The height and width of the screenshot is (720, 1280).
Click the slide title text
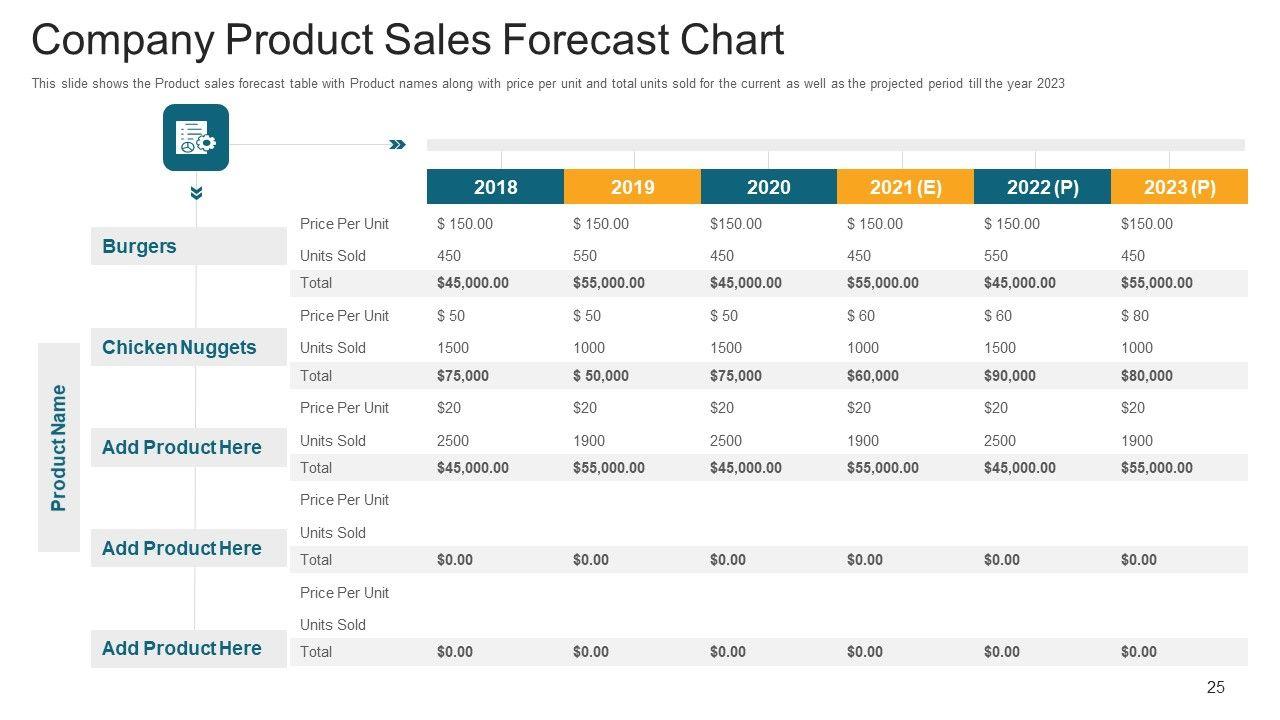[407, 41]
